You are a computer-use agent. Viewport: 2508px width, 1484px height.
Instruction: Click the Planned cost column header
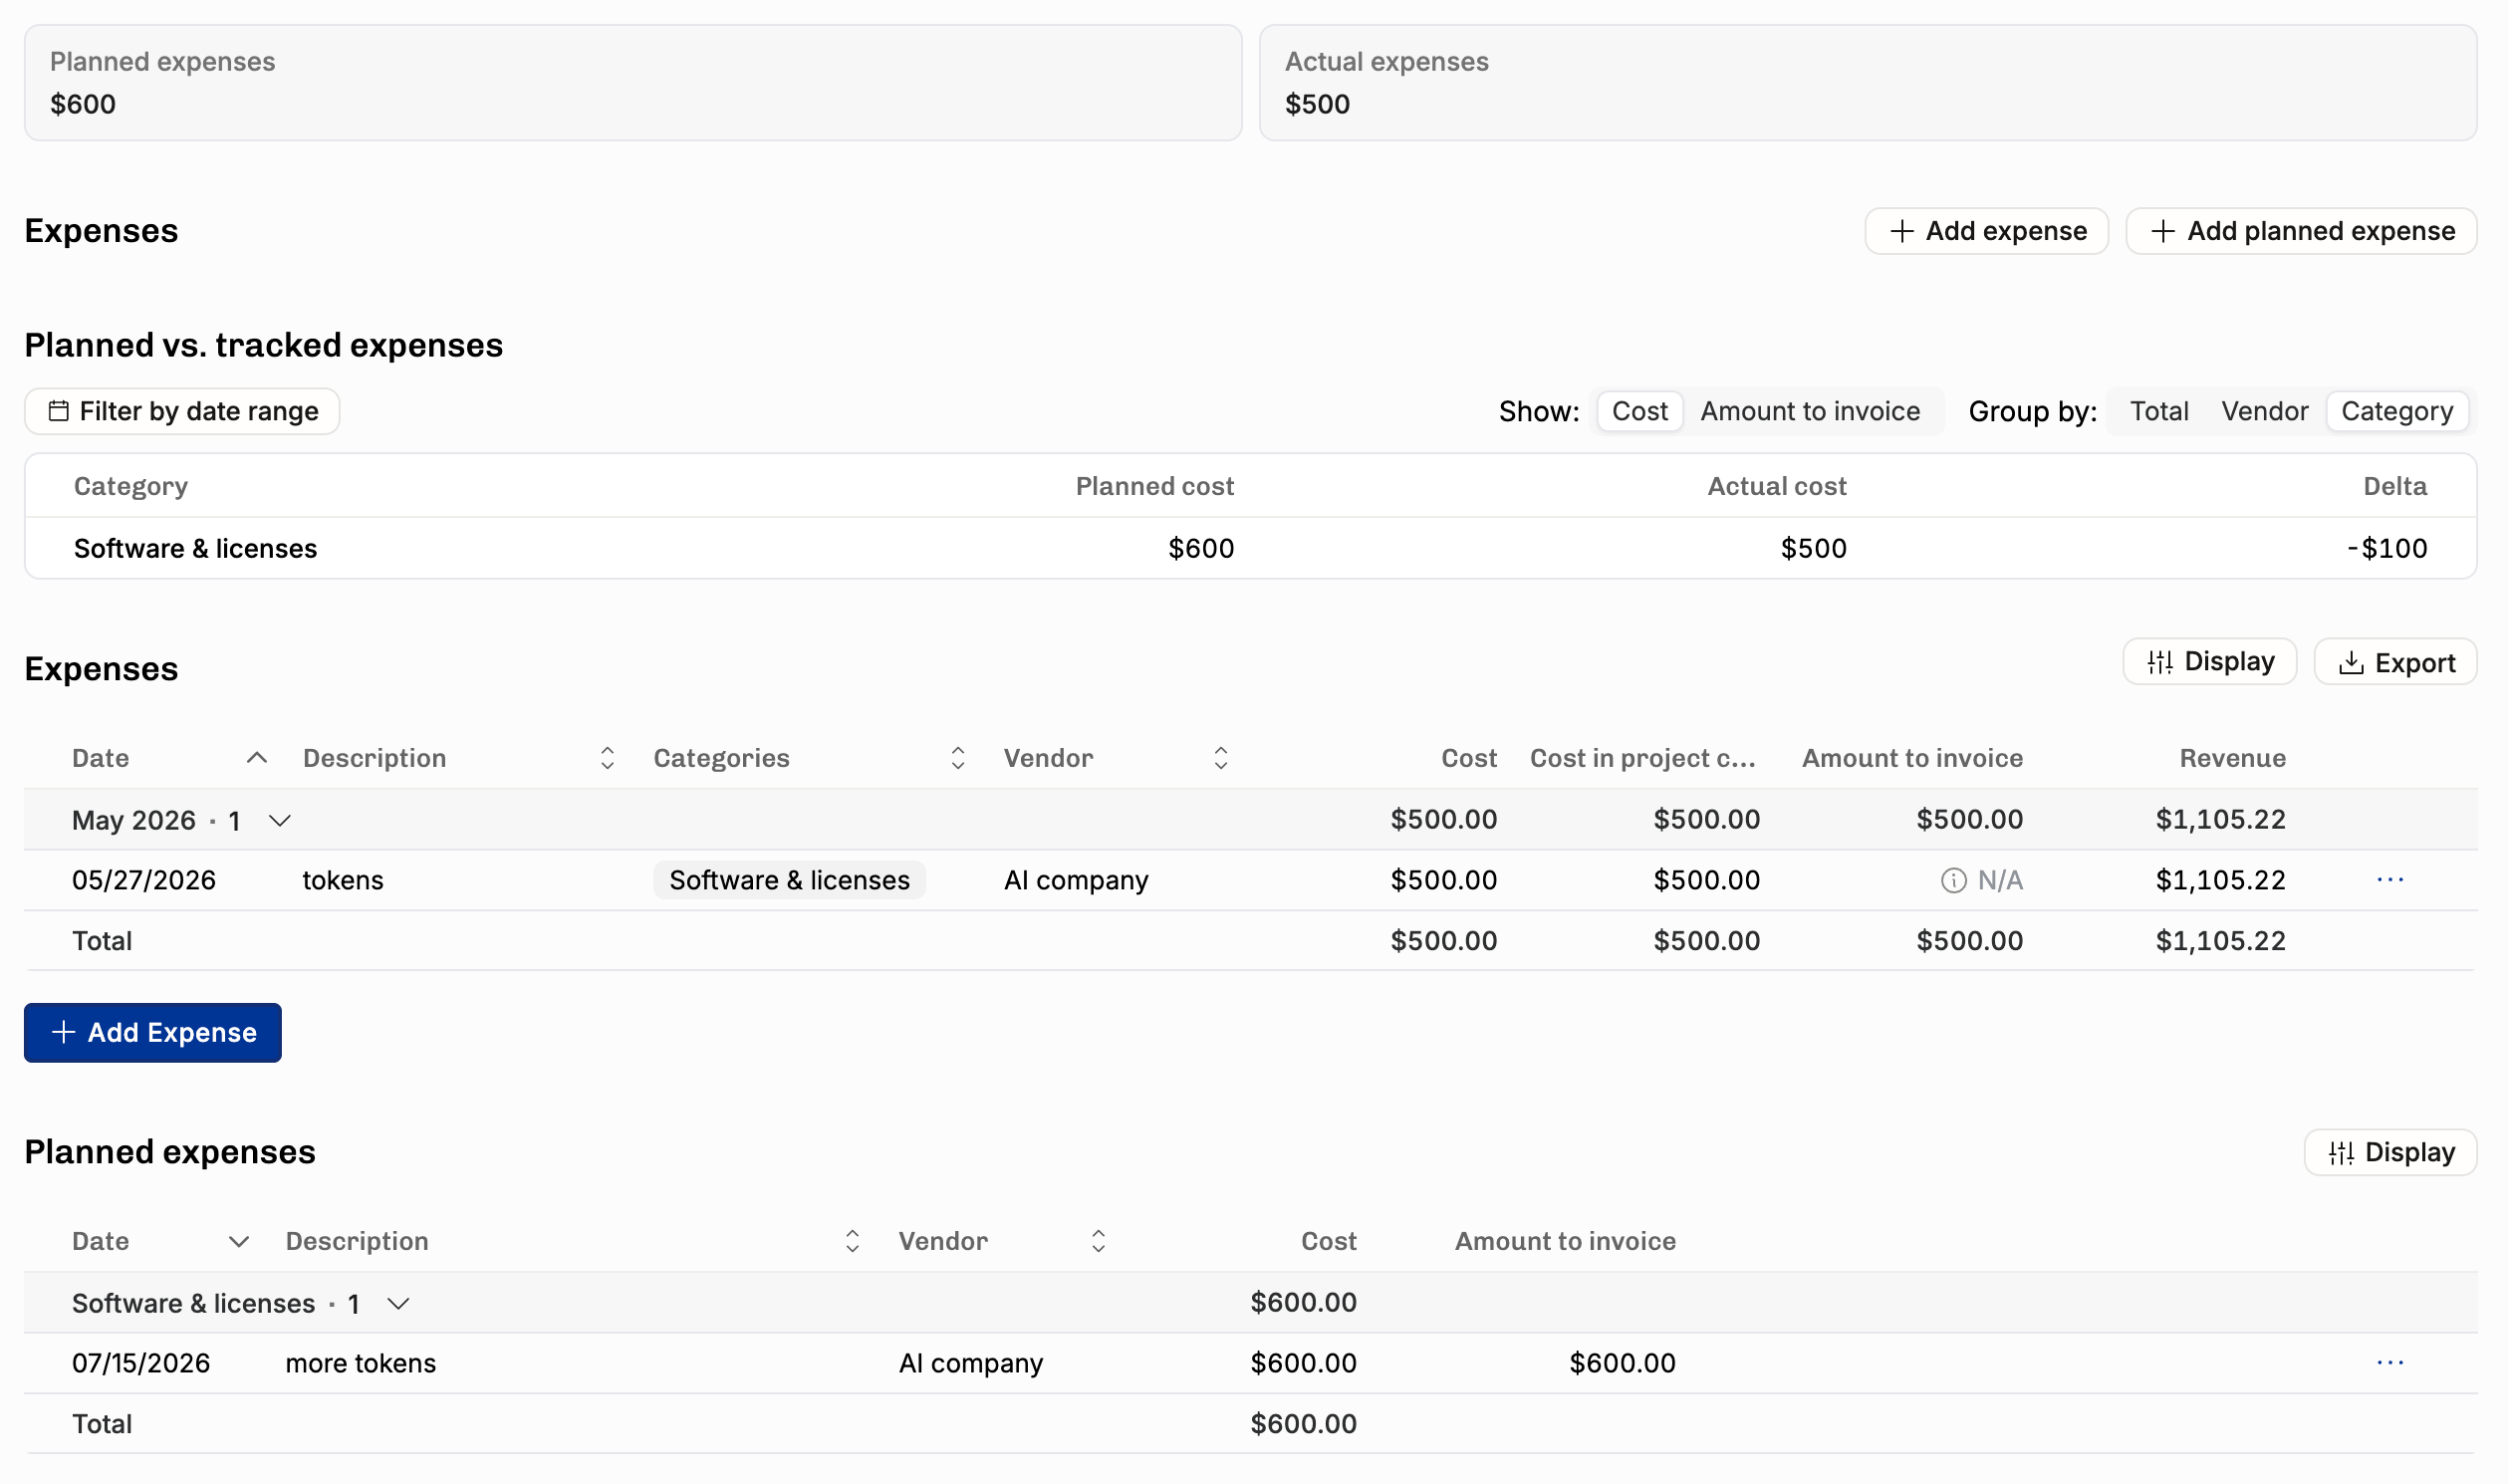click(x=1154, y=486)
